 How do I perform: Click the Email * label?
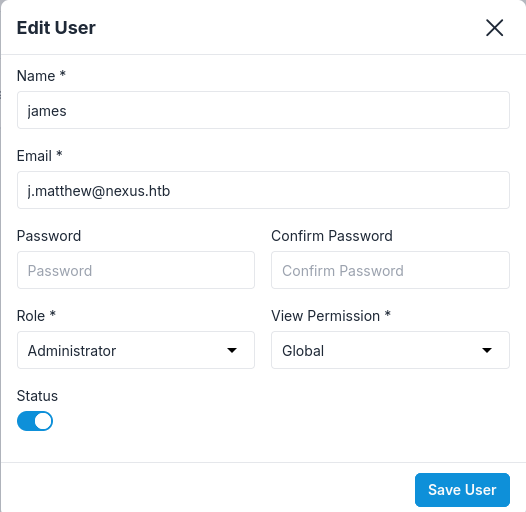tap(40, 156)
